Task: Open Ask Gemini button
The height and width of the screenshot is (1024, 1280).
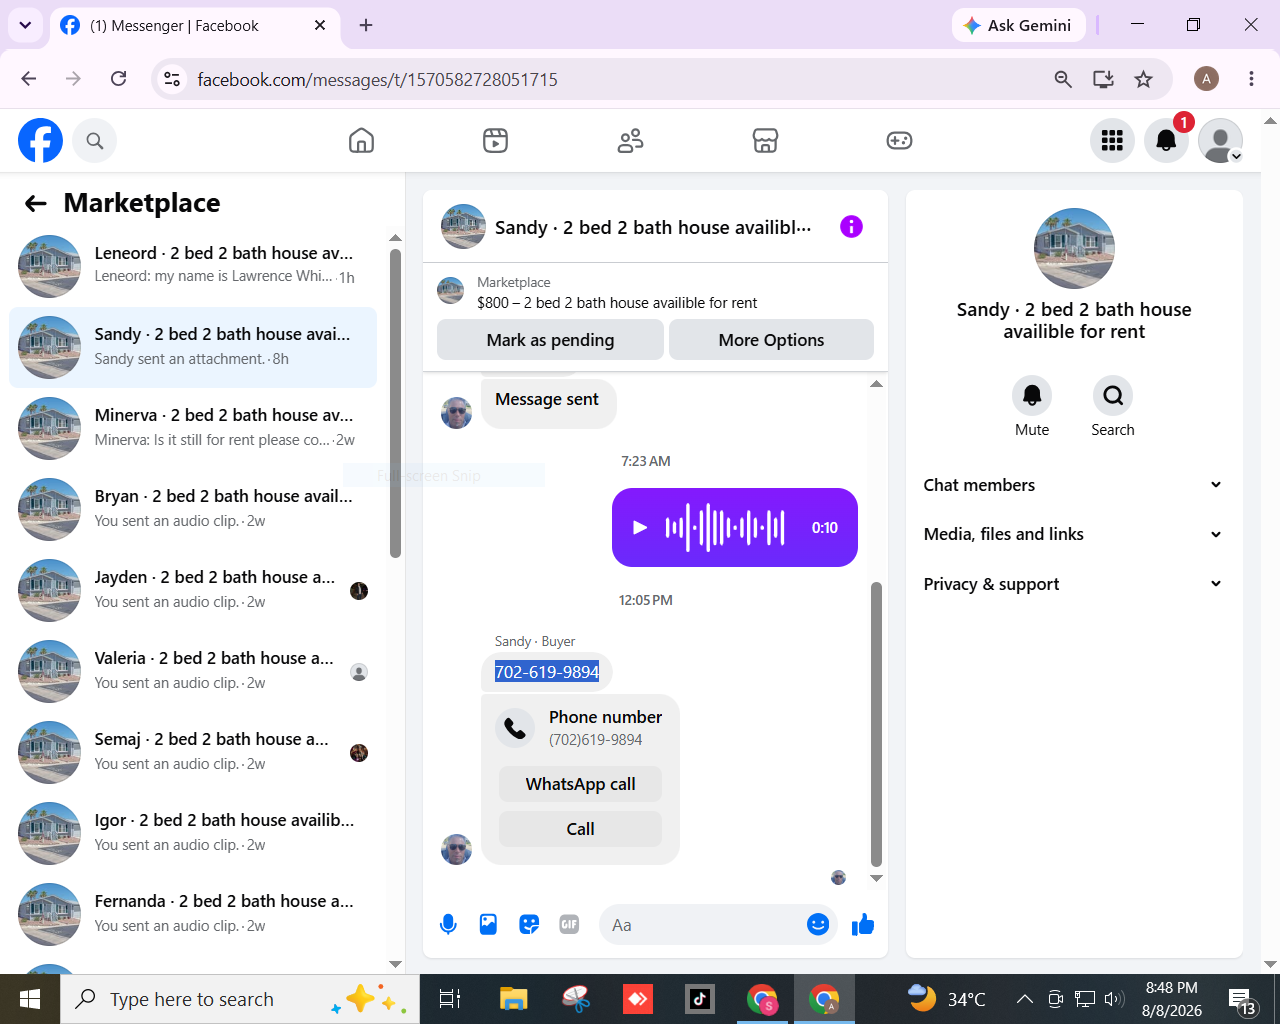Action: (x=1018, y=25)
